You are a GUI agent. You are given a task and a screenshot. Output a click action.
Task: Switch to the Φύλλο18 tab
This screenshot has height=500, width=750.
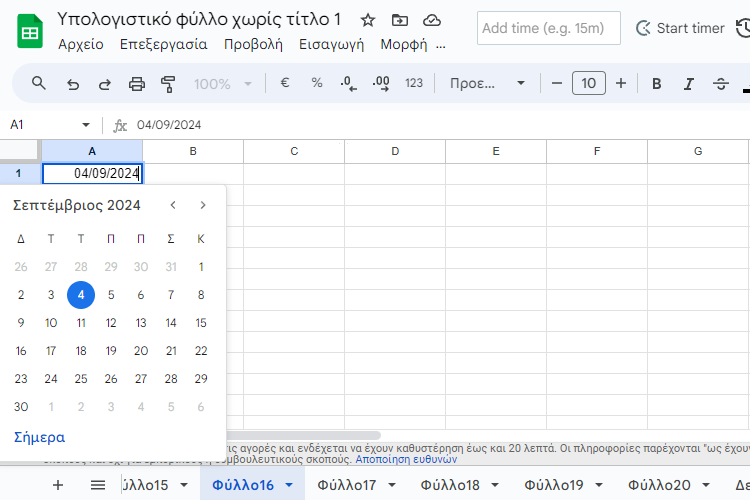(x=450, y=485)
